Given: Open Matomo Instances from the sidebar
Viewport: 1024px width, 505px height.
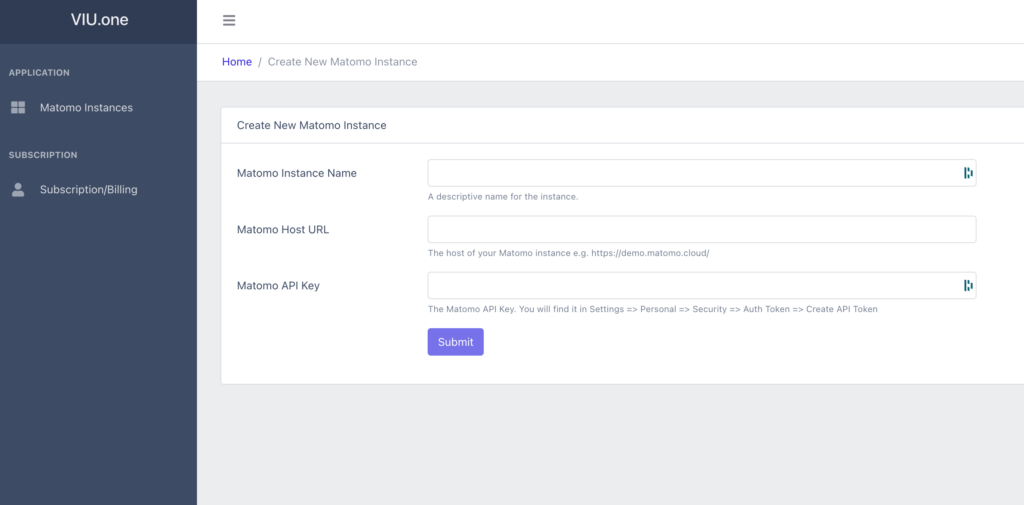Looking at the screenshot, I should click(86, 108).
